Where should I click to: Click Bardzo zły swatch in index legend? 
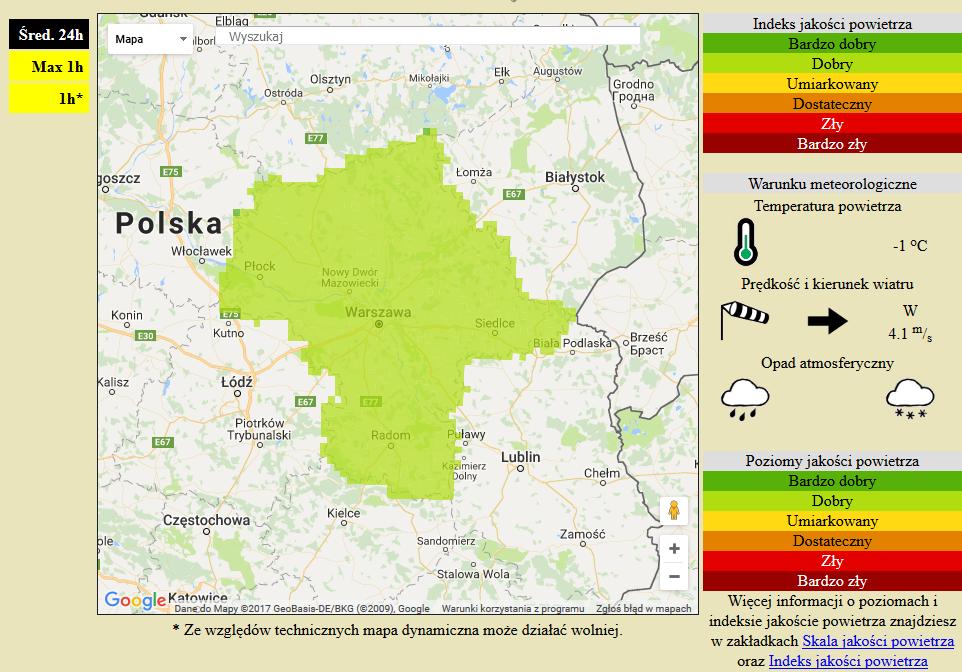point(832,144)
